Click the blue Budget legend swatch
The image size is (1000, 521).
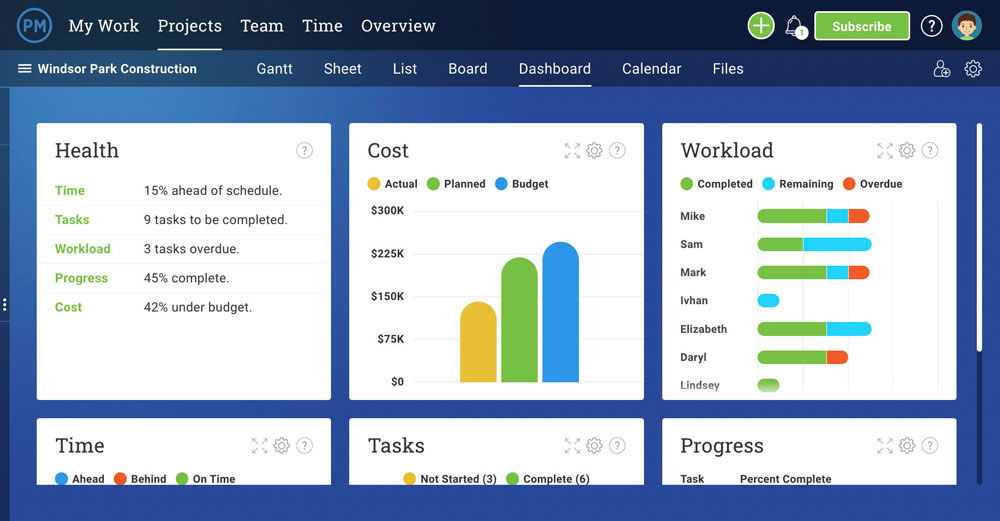(x=501, y=184)
